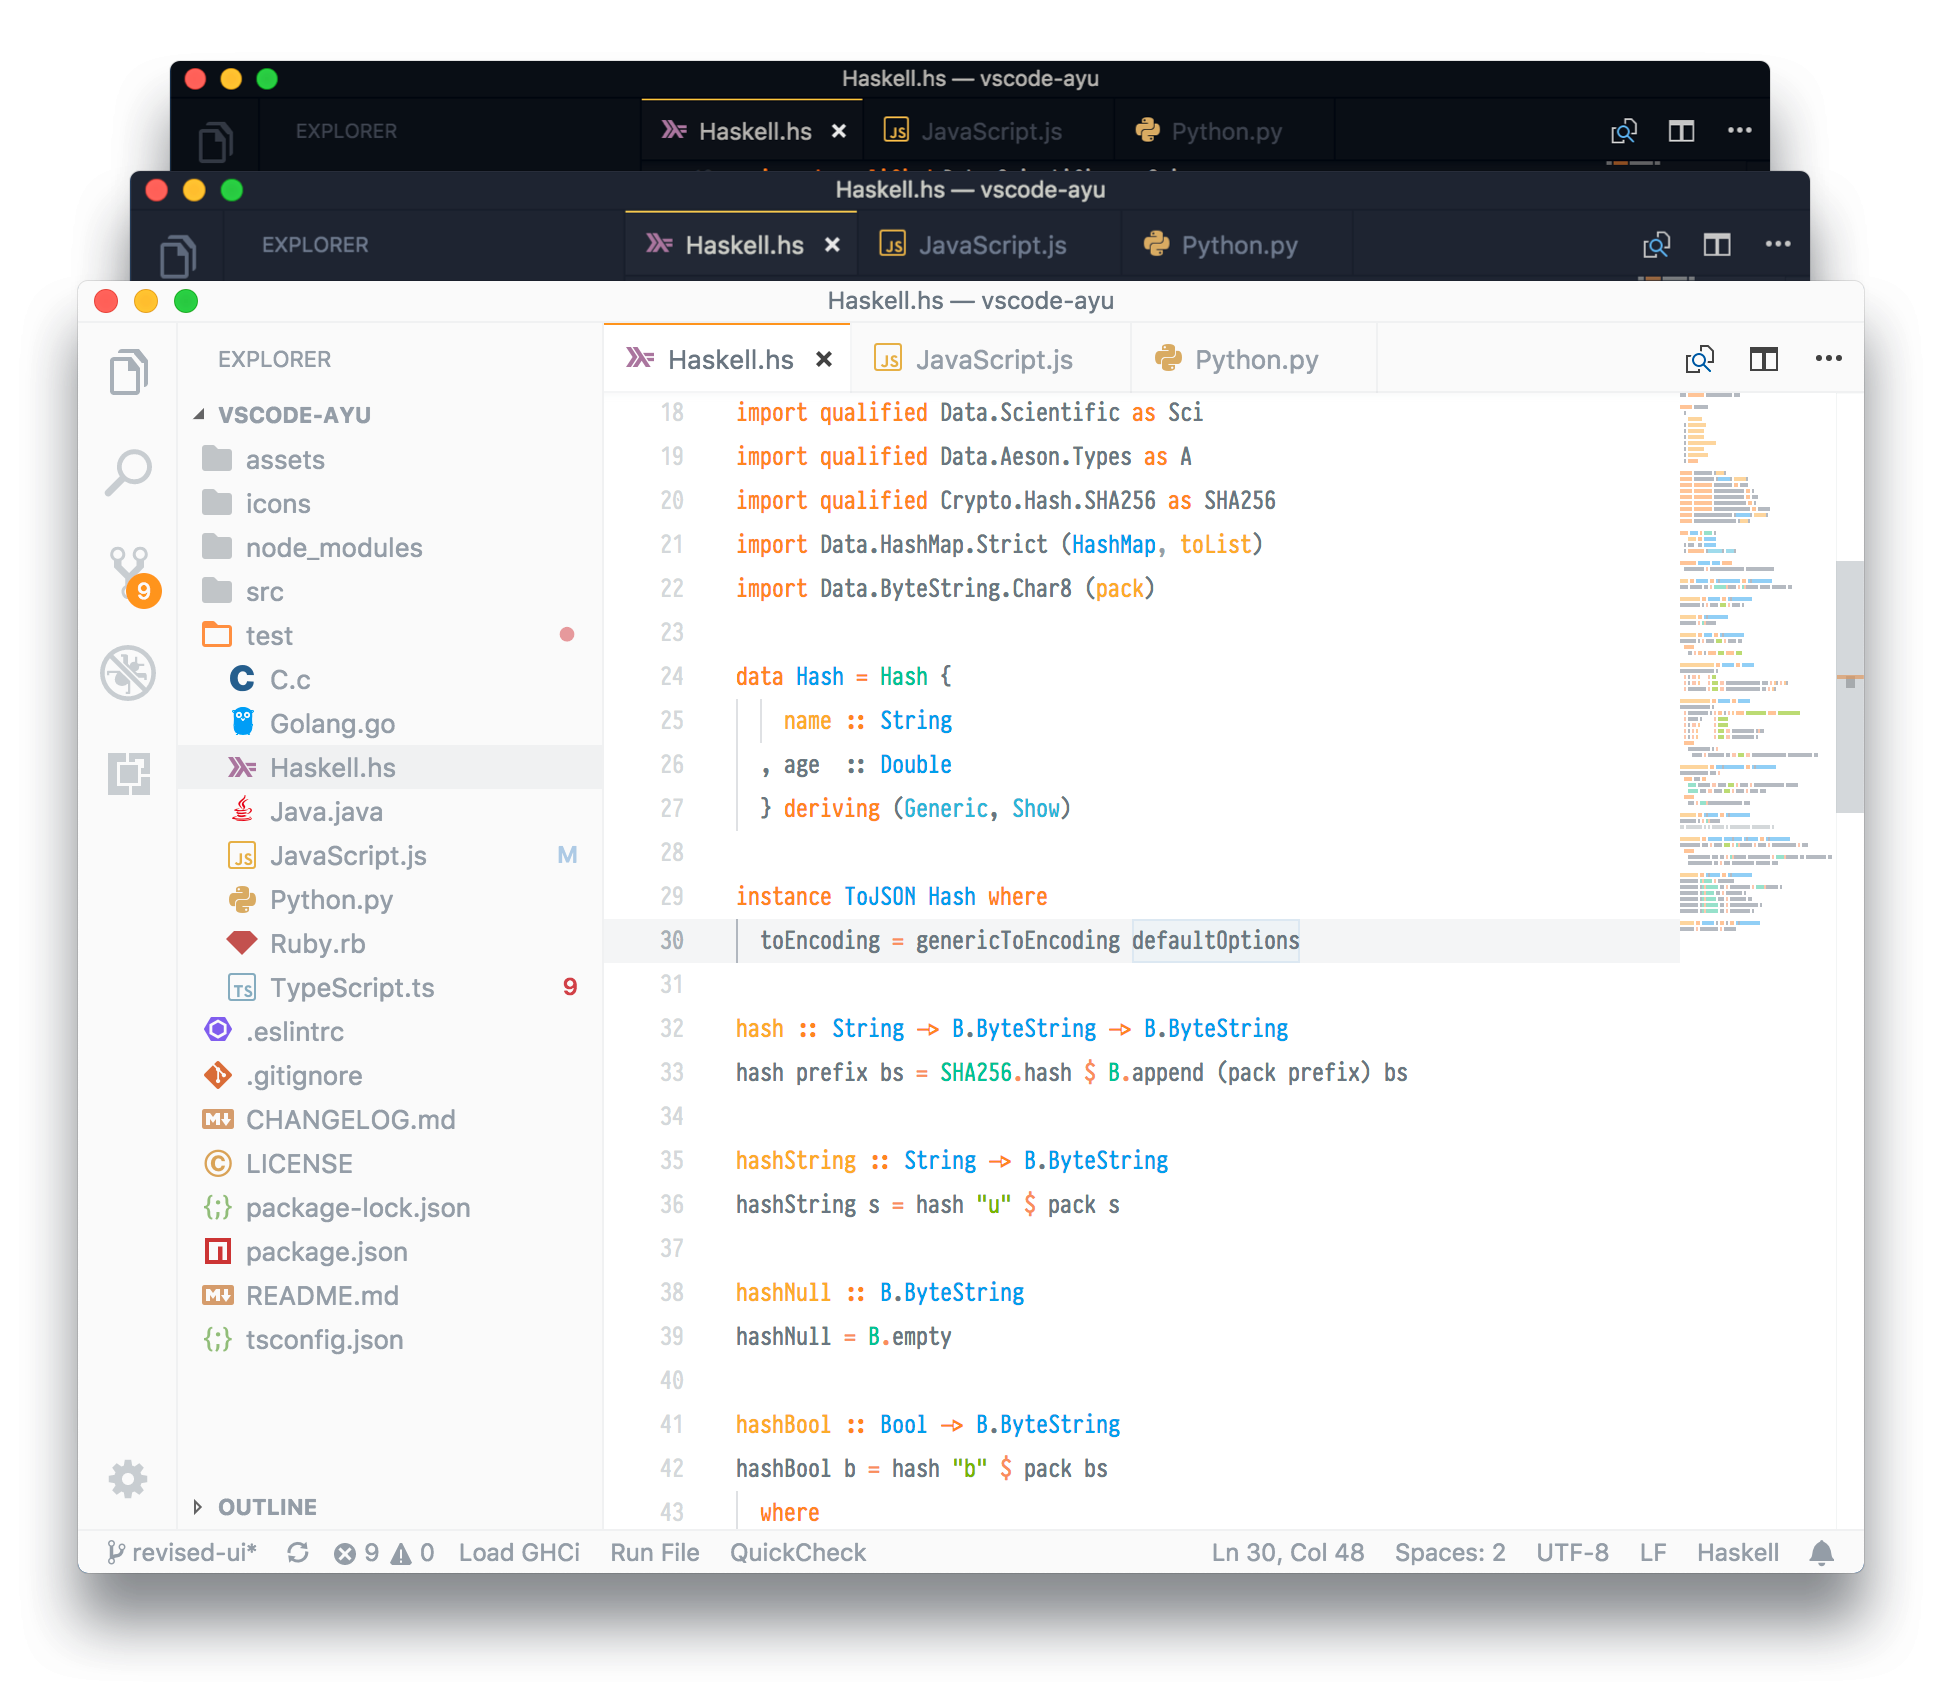Open the Settings gear at the bottom left
This screenshot has width=1940, height=1683.
(128, 1479)
